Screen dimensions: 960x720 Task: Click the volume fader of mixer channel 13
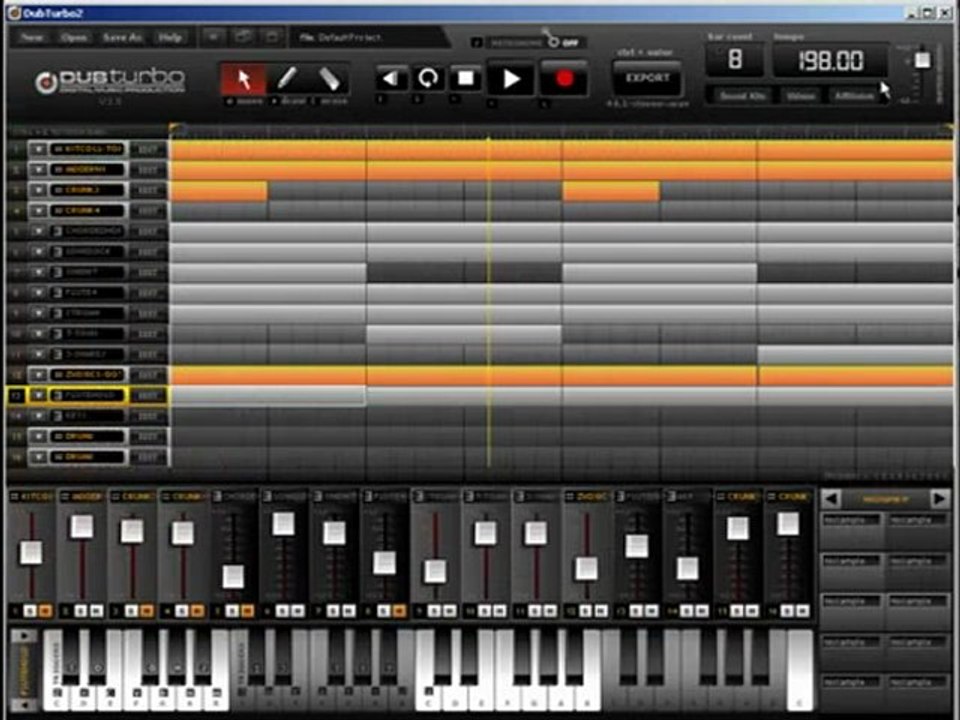[x=636, y=546]
